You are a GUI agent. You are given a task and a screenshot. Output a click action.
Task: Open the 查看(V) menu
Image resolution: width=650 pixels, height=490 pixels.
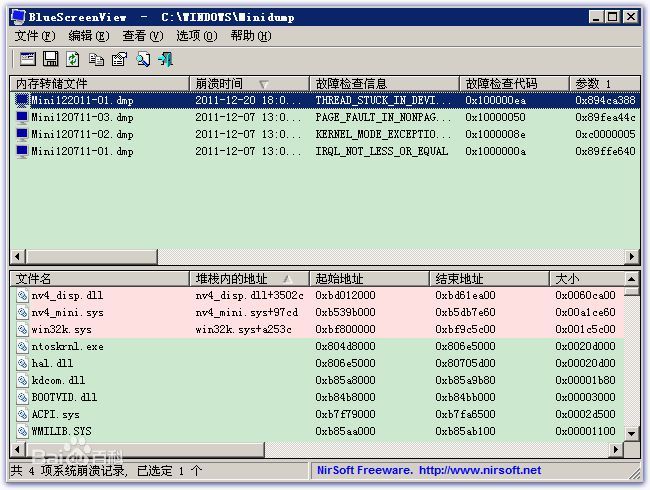(142, 36)
